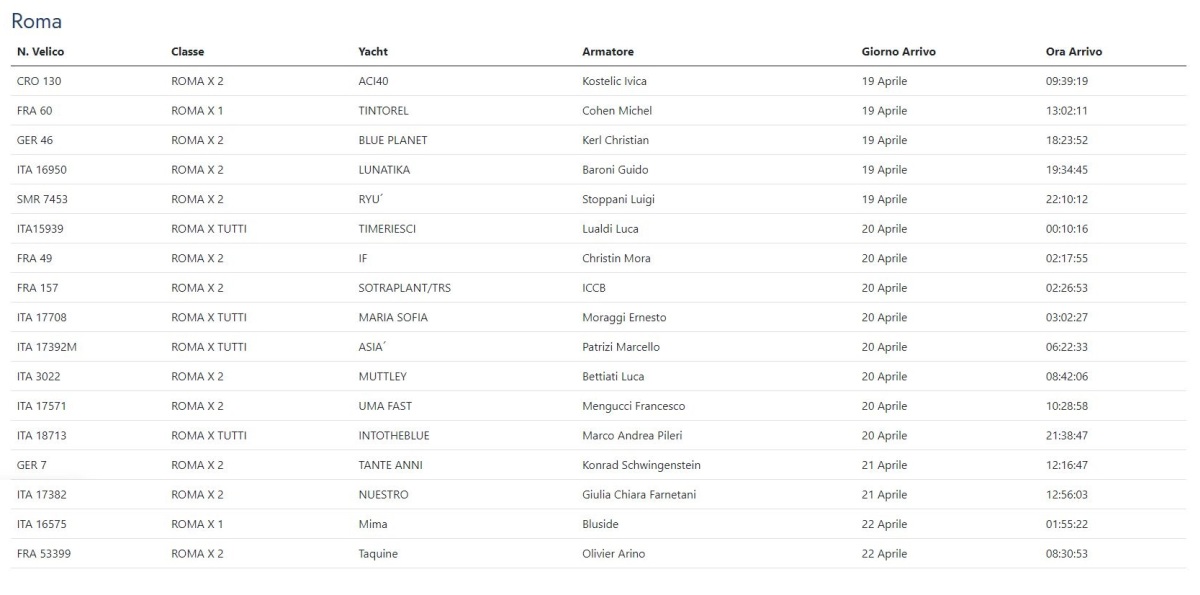Click sail number FRA 157
This screenshot has width=1200, height=595.
tap(38, 288)
